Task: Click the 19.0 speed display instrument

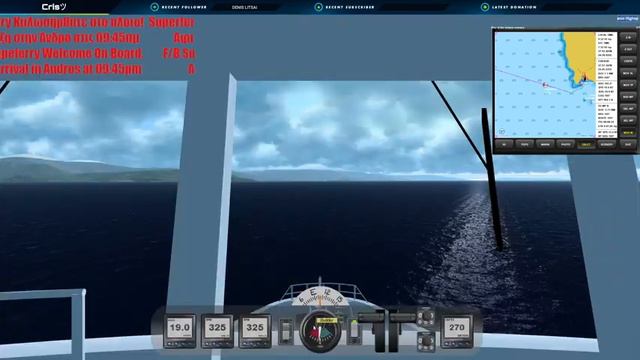Action: click(180, 331)
